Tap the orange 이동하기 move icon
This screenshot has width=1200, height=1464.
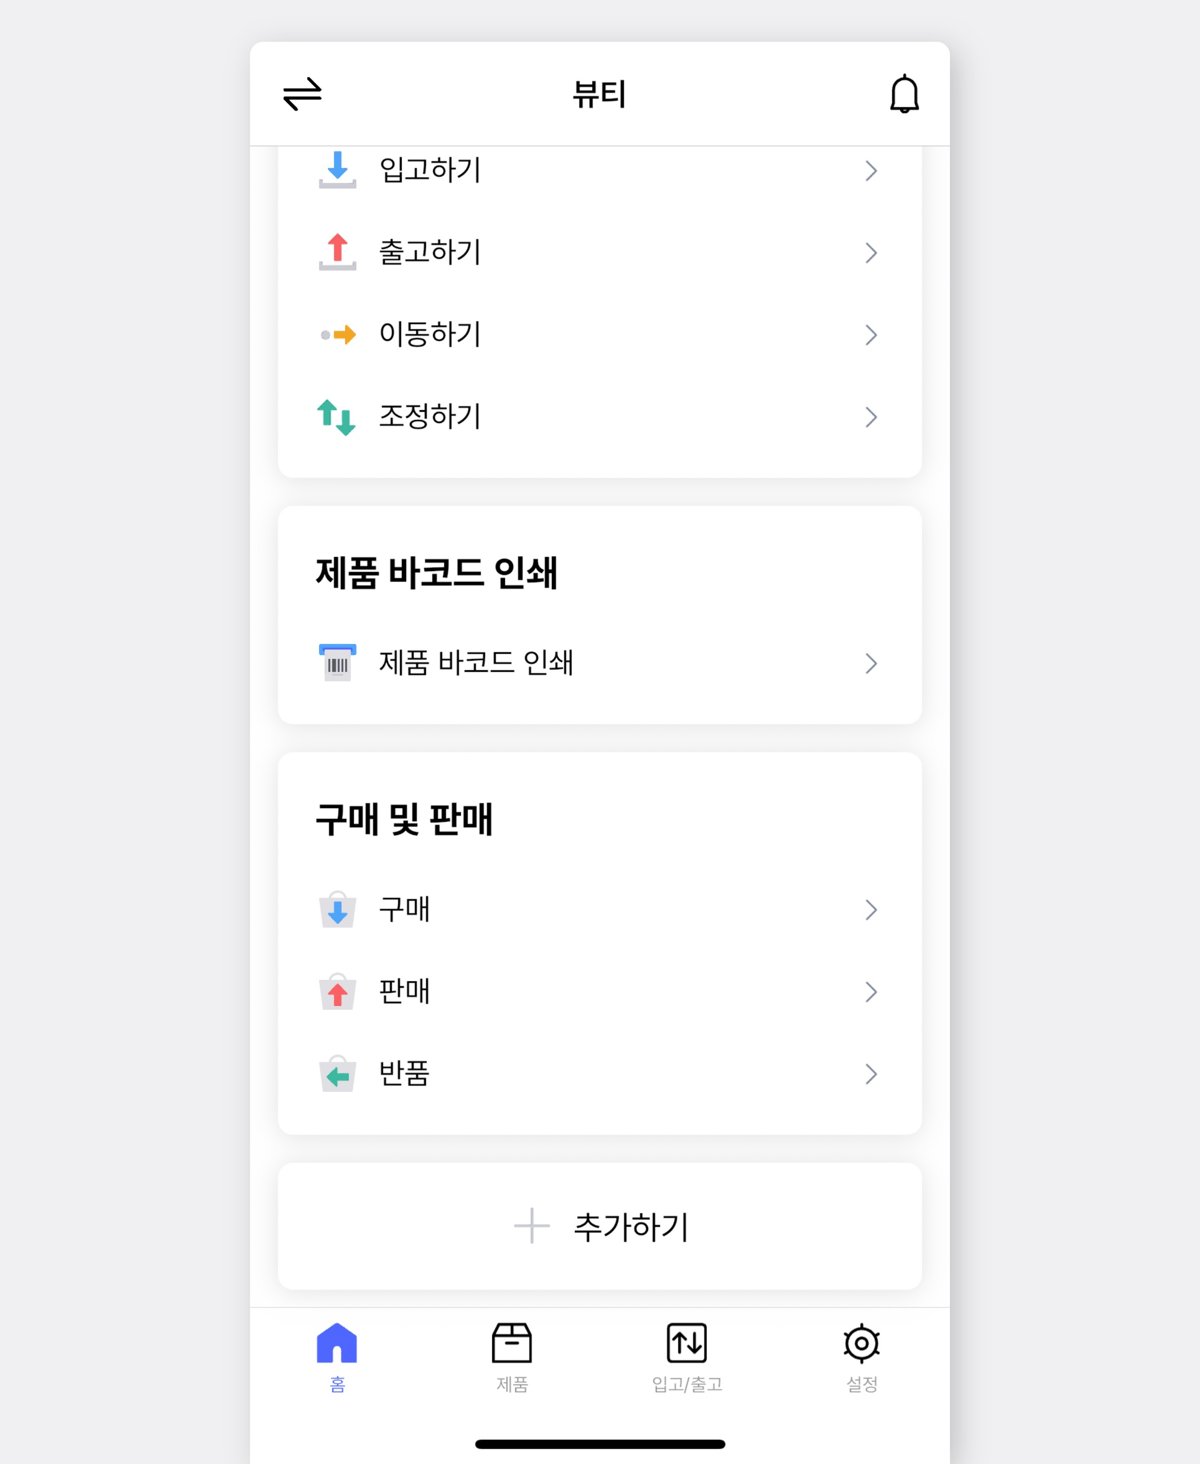click(338, 335)
